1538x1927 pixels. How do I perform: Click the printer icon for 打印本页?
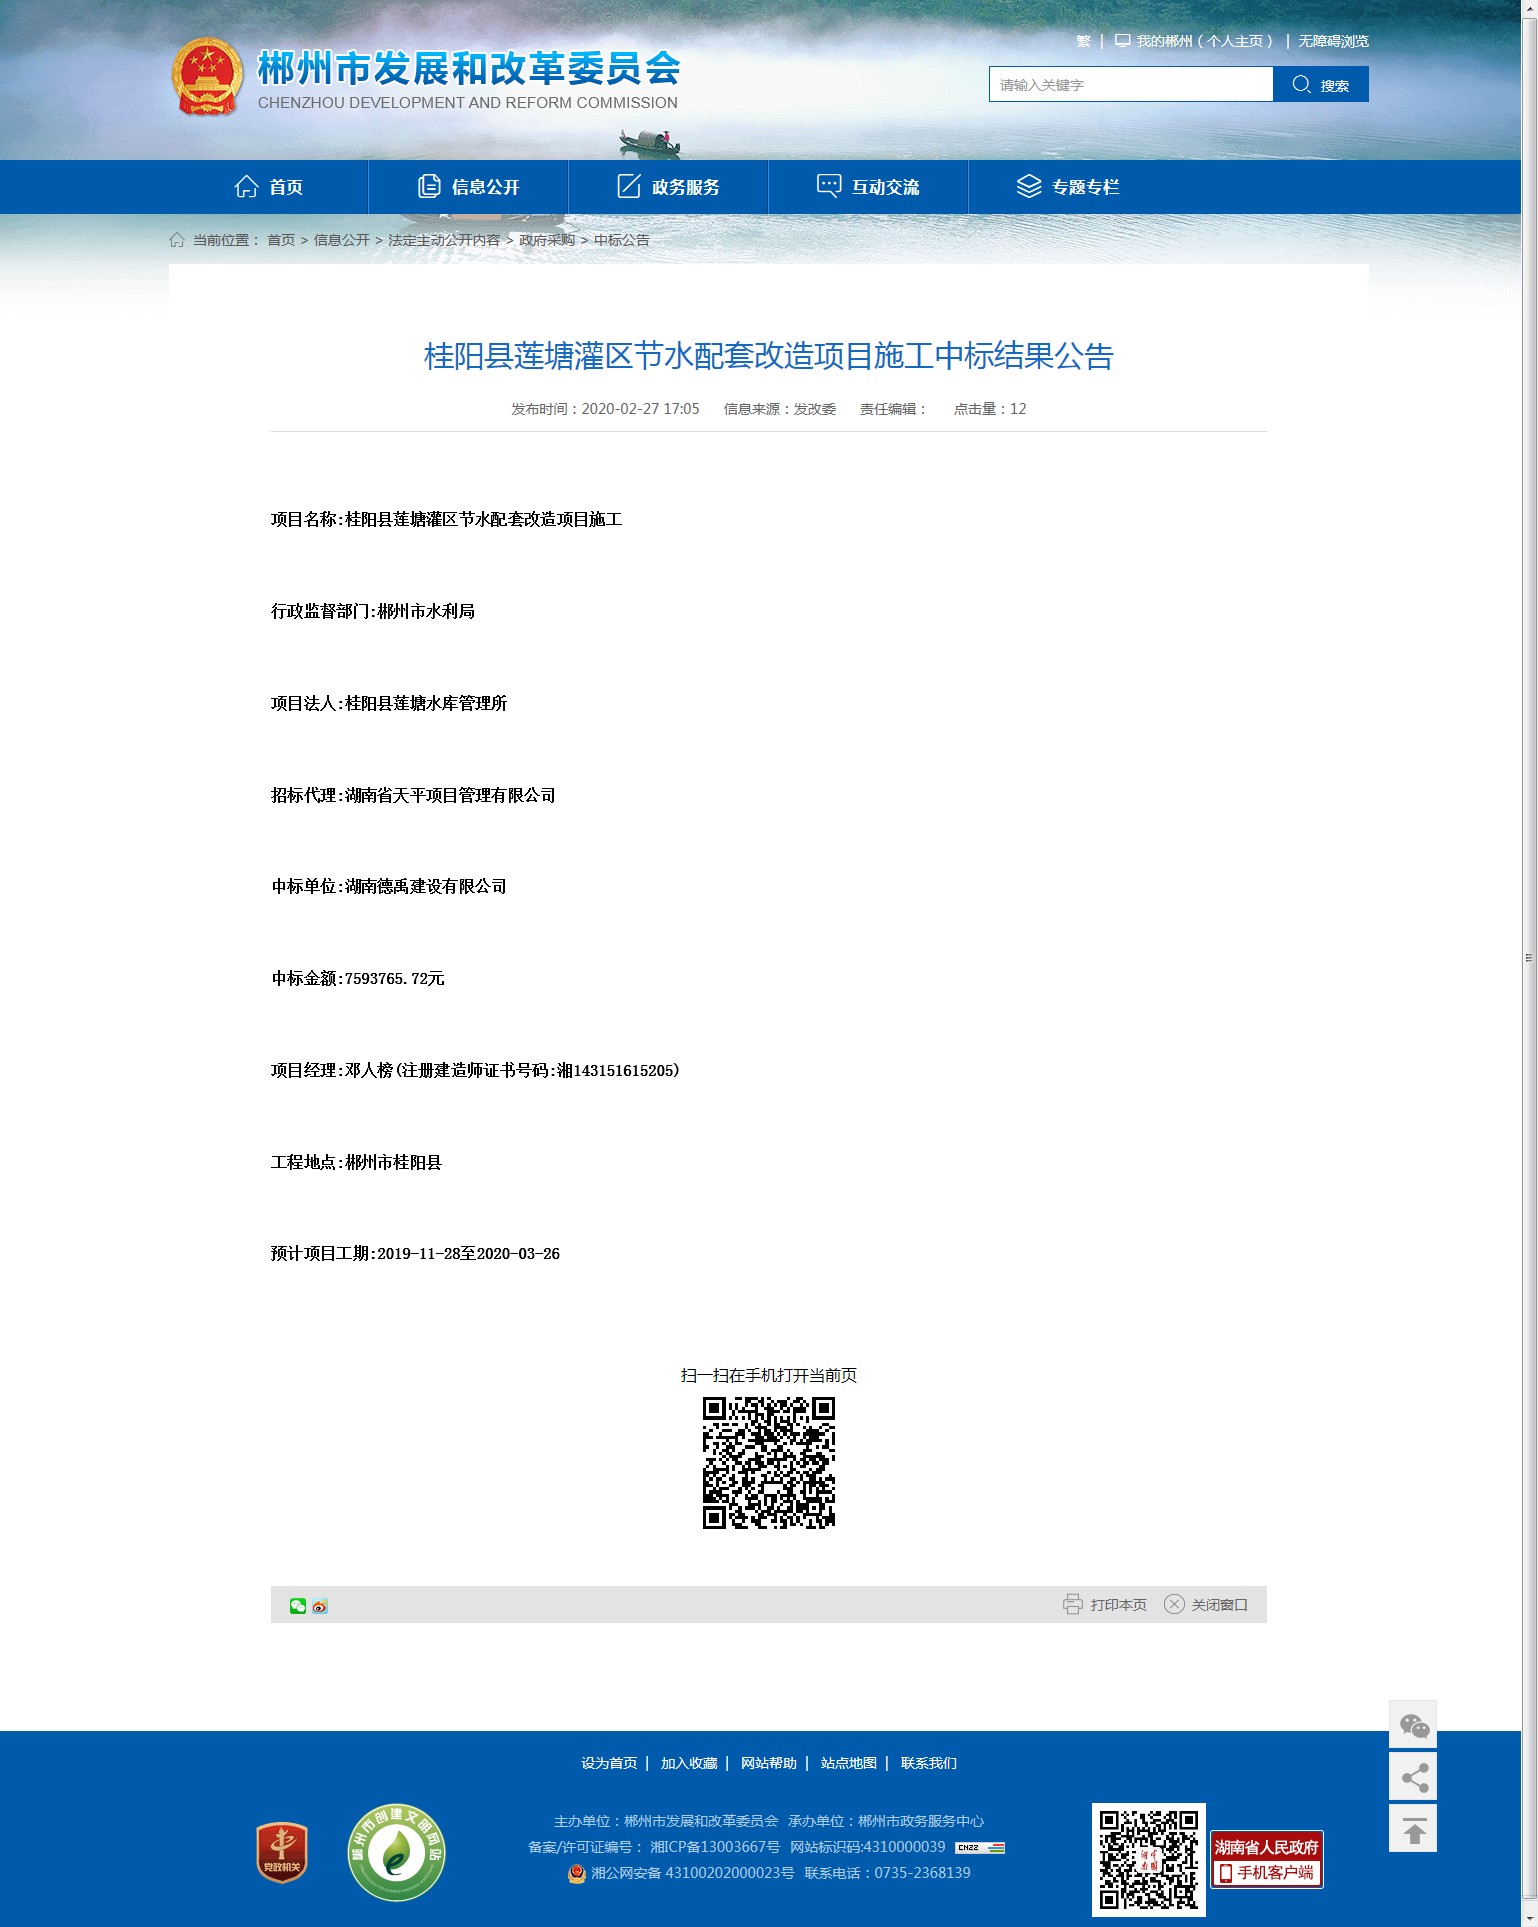tap(1073, 1604)
